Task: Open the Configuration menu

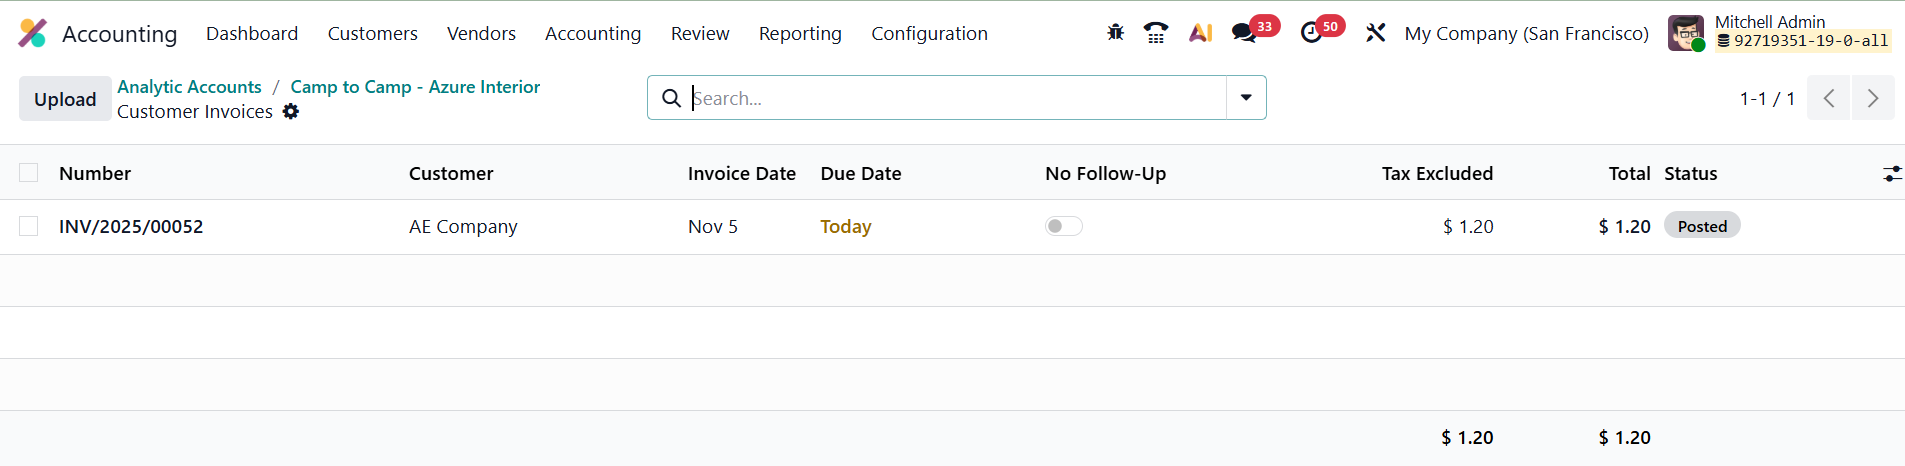Action: coord(929,33)
